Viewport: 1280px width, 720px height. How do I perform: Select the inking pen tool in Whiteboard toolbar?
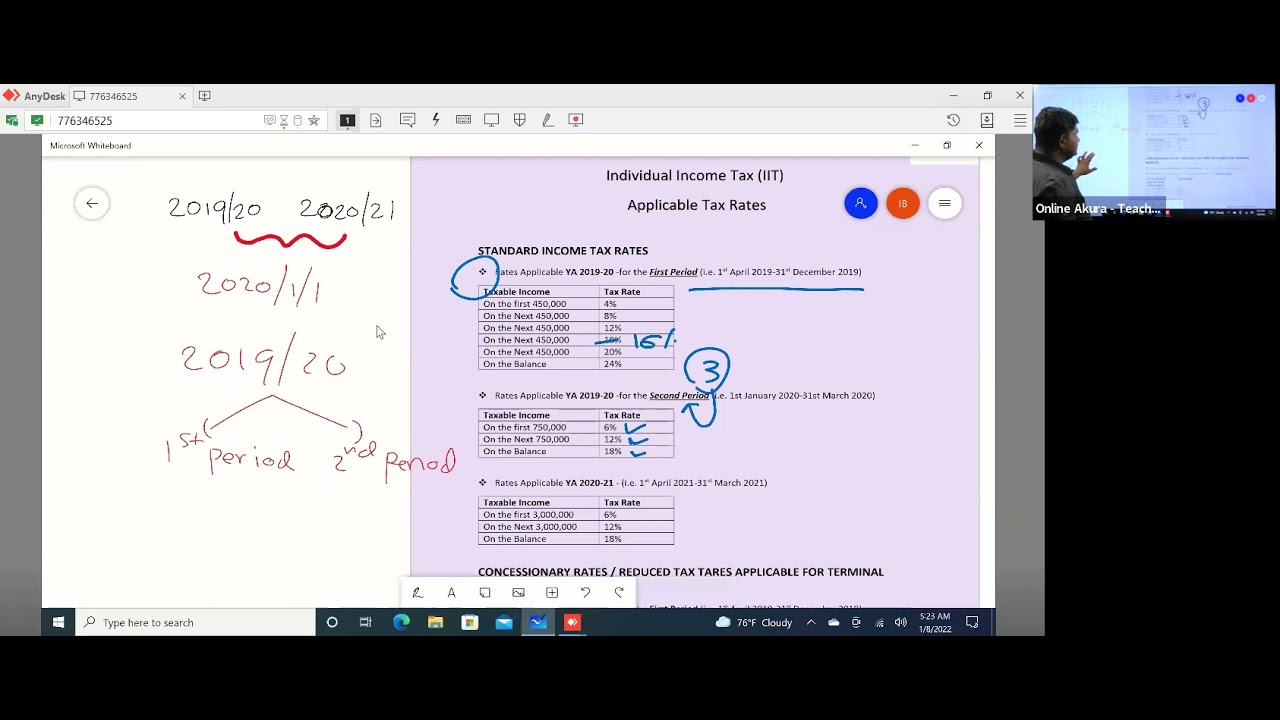417,593
